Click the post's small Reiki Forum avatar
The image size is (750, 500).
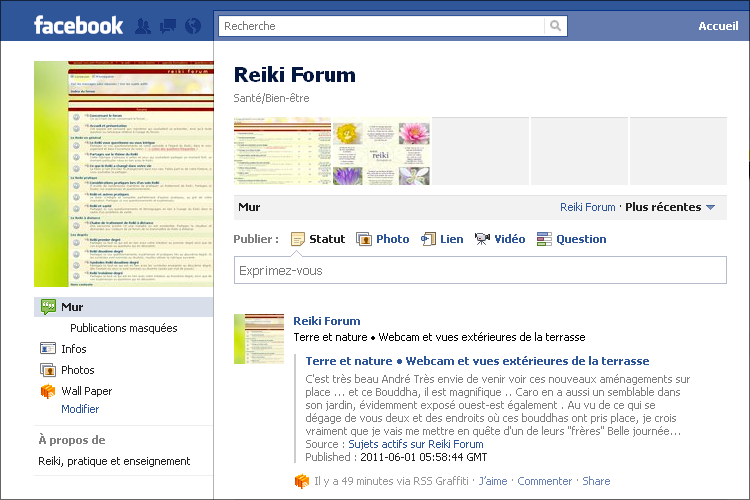259,339
